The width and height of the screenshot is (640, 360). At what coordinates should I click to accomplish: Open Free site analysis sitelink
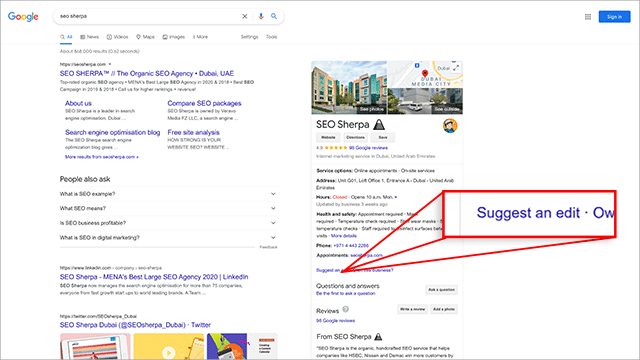193,132
